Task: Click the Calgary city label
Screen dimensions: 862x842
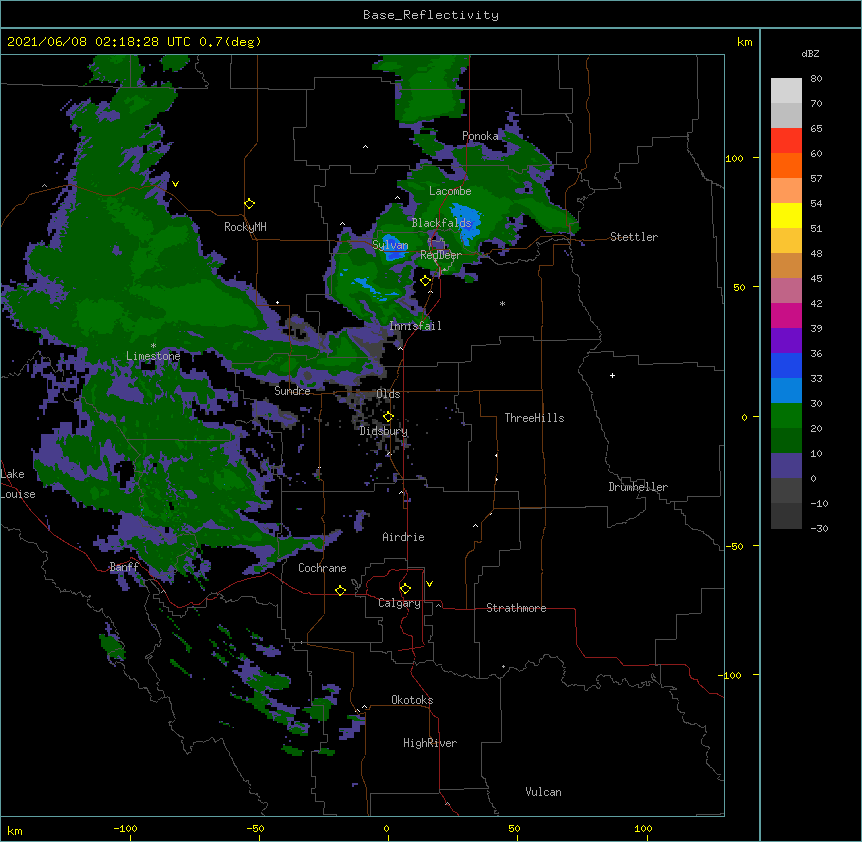Action: (399, 603)
